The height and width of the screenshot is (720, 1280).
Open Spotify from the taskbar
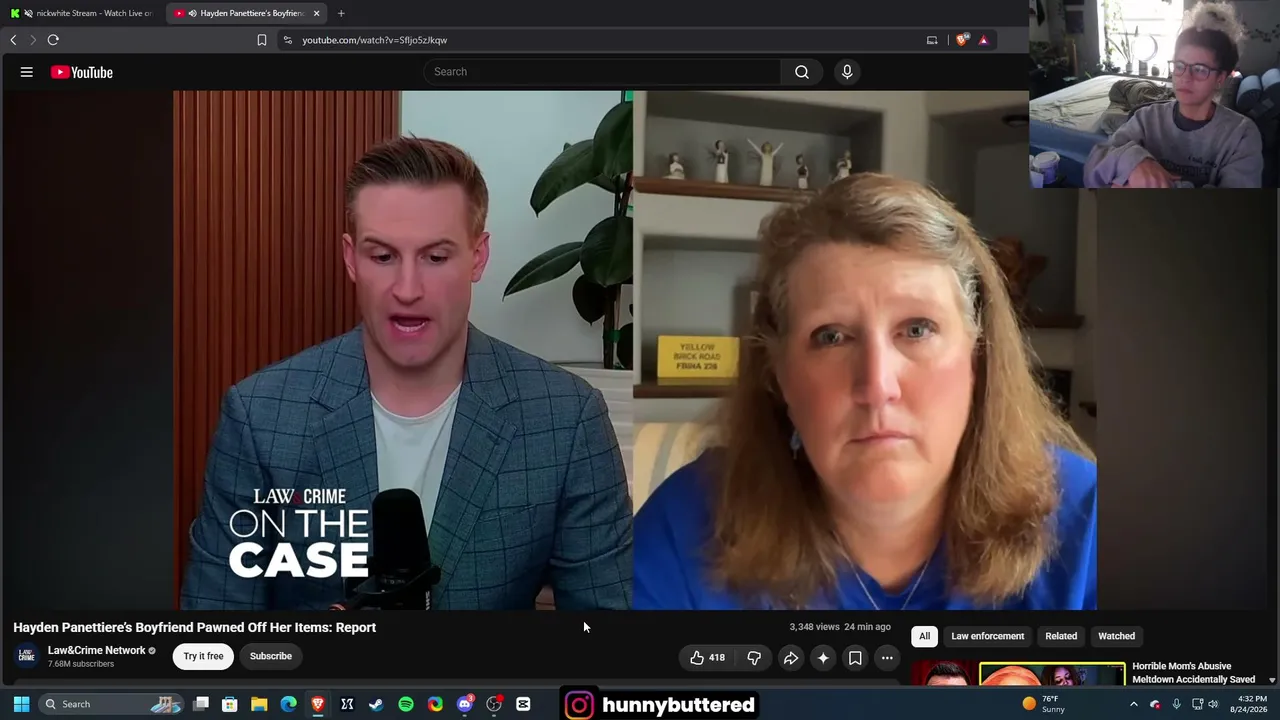point(406,704)
